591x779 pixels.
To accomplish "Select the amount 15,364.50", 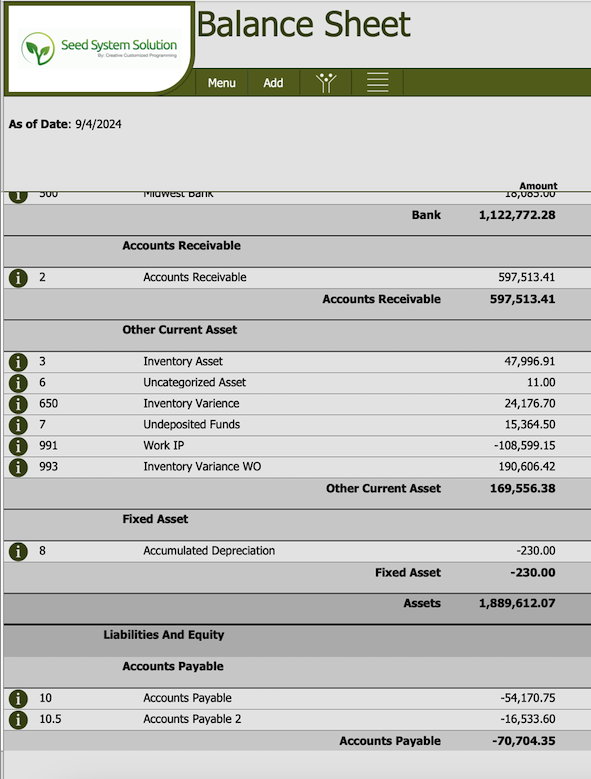I will (x=529, y=424).
